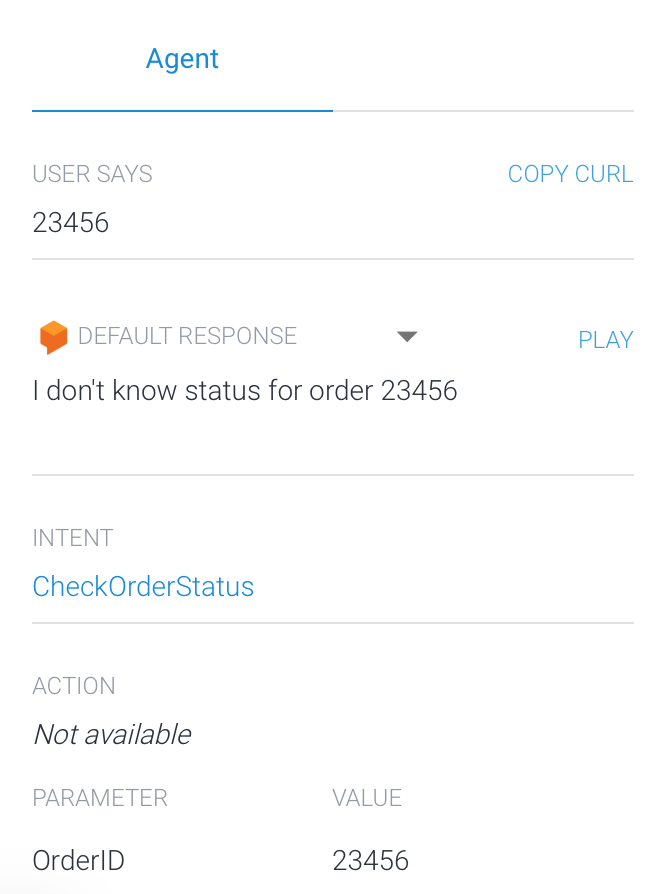Image resolution: width=664 pixels, height=894 pixels.
Task: Click the blank area below the response text
Action: pos(333,440)
